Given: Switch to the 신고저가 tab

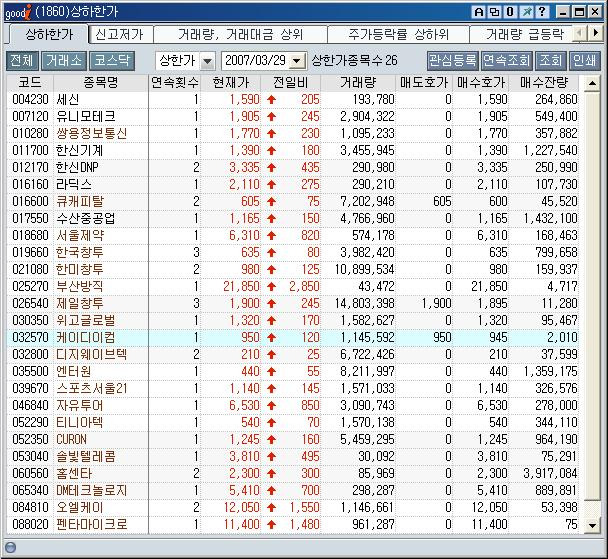Looking at the screenshot, I should [120, 35].
